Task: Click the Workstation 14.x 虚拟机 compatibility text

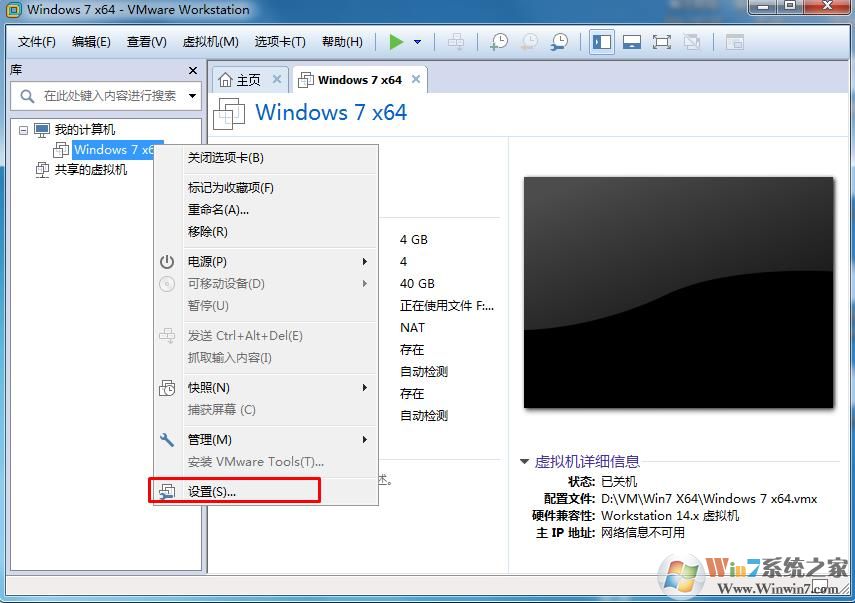Action: point(670,516)
